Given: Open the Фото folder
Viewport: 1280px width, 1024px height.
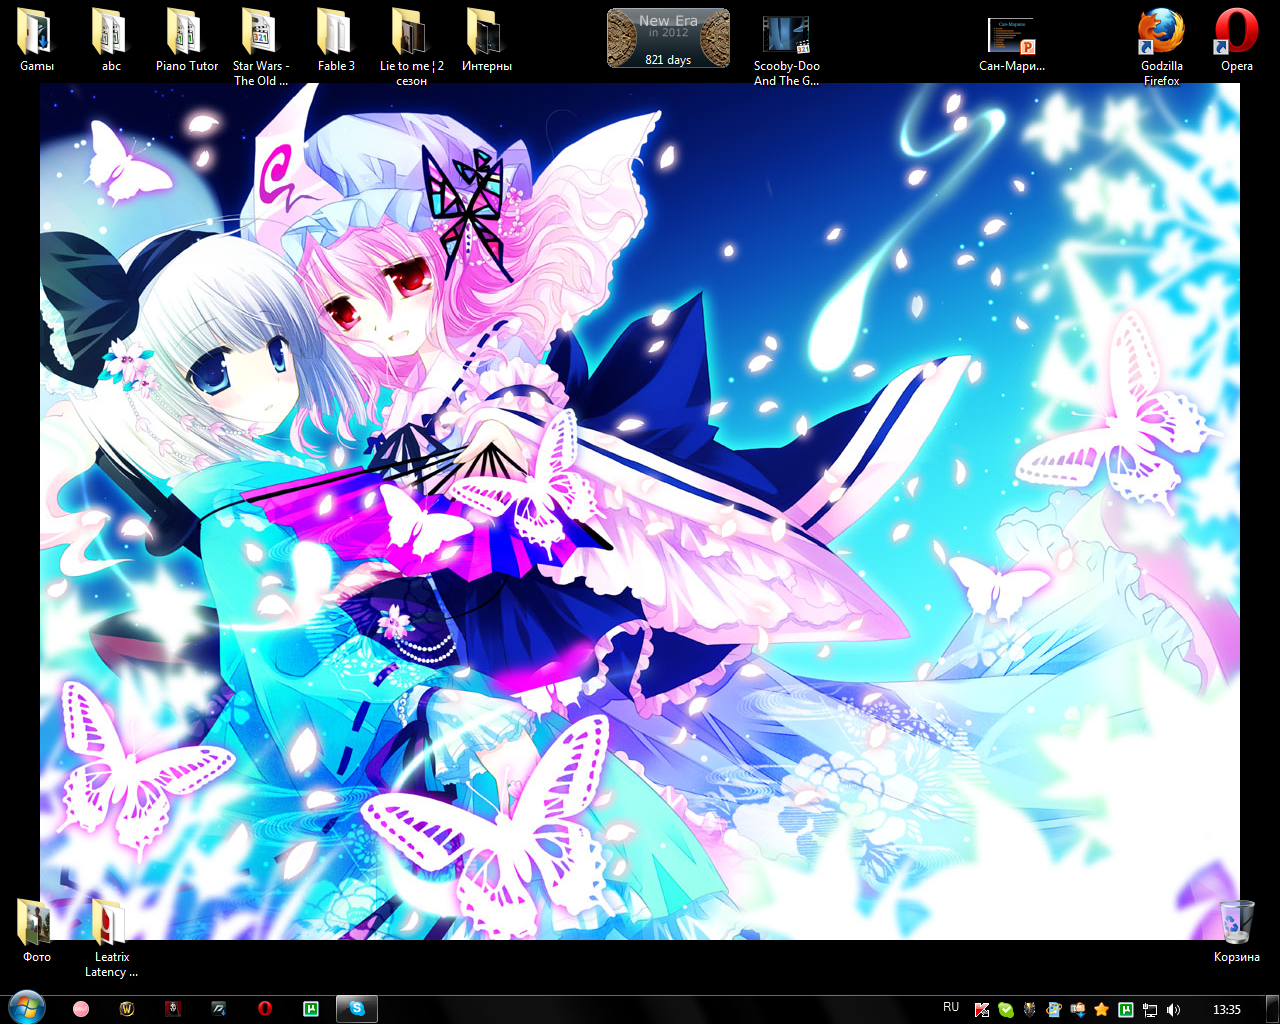Looking at the screenshot, I should click(36, 930).
